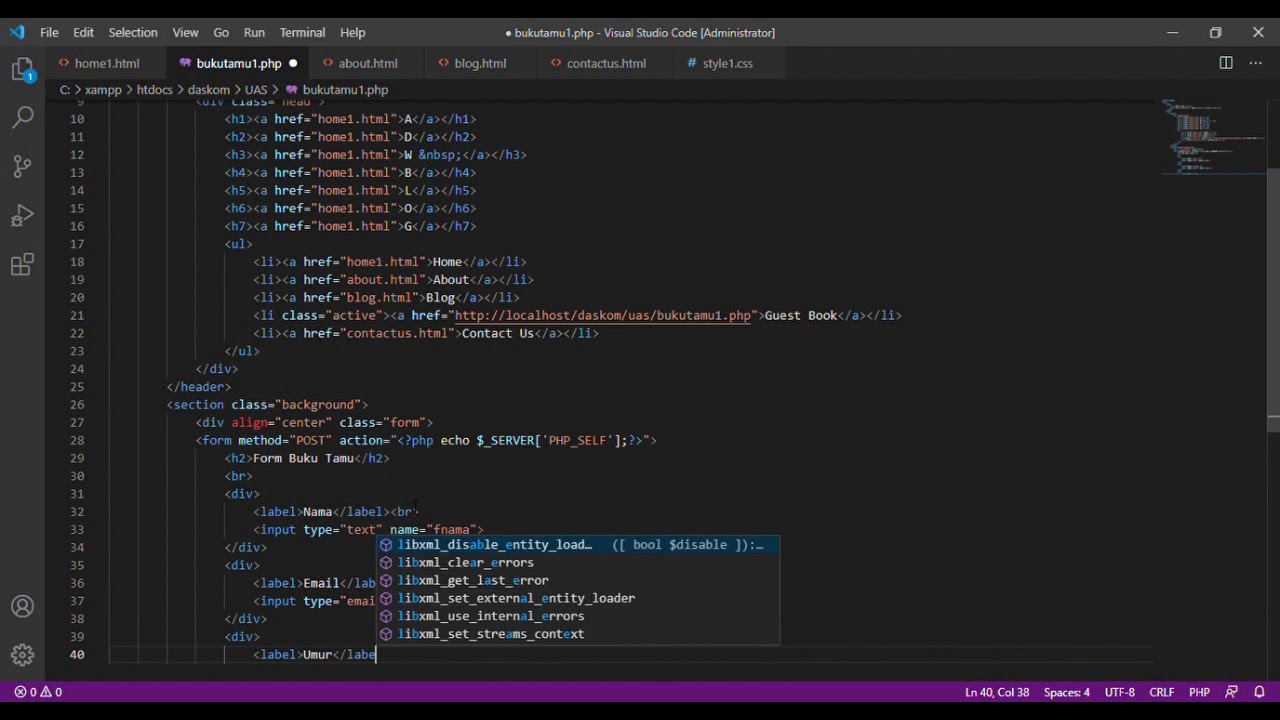Click the UAS breadcrumb segment

tap(256, 90)
